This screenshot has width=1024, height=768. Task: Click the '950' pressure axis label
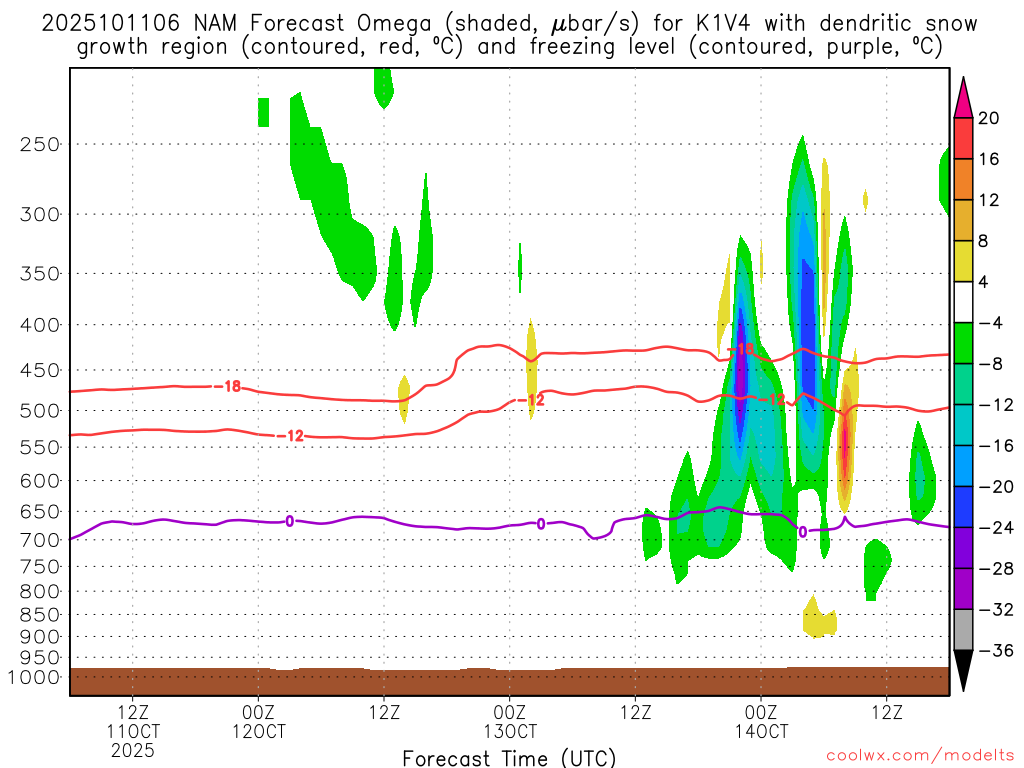(40, 658)
